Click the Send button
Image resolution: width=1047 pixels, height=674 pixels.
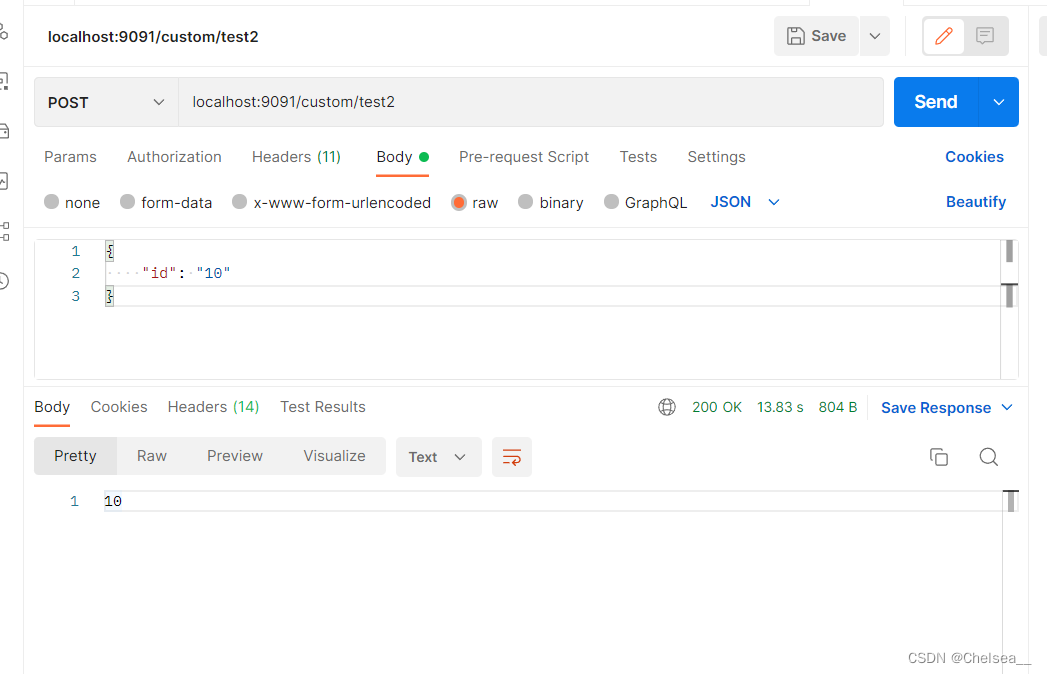pyautogui.click(x=935, y=102)
